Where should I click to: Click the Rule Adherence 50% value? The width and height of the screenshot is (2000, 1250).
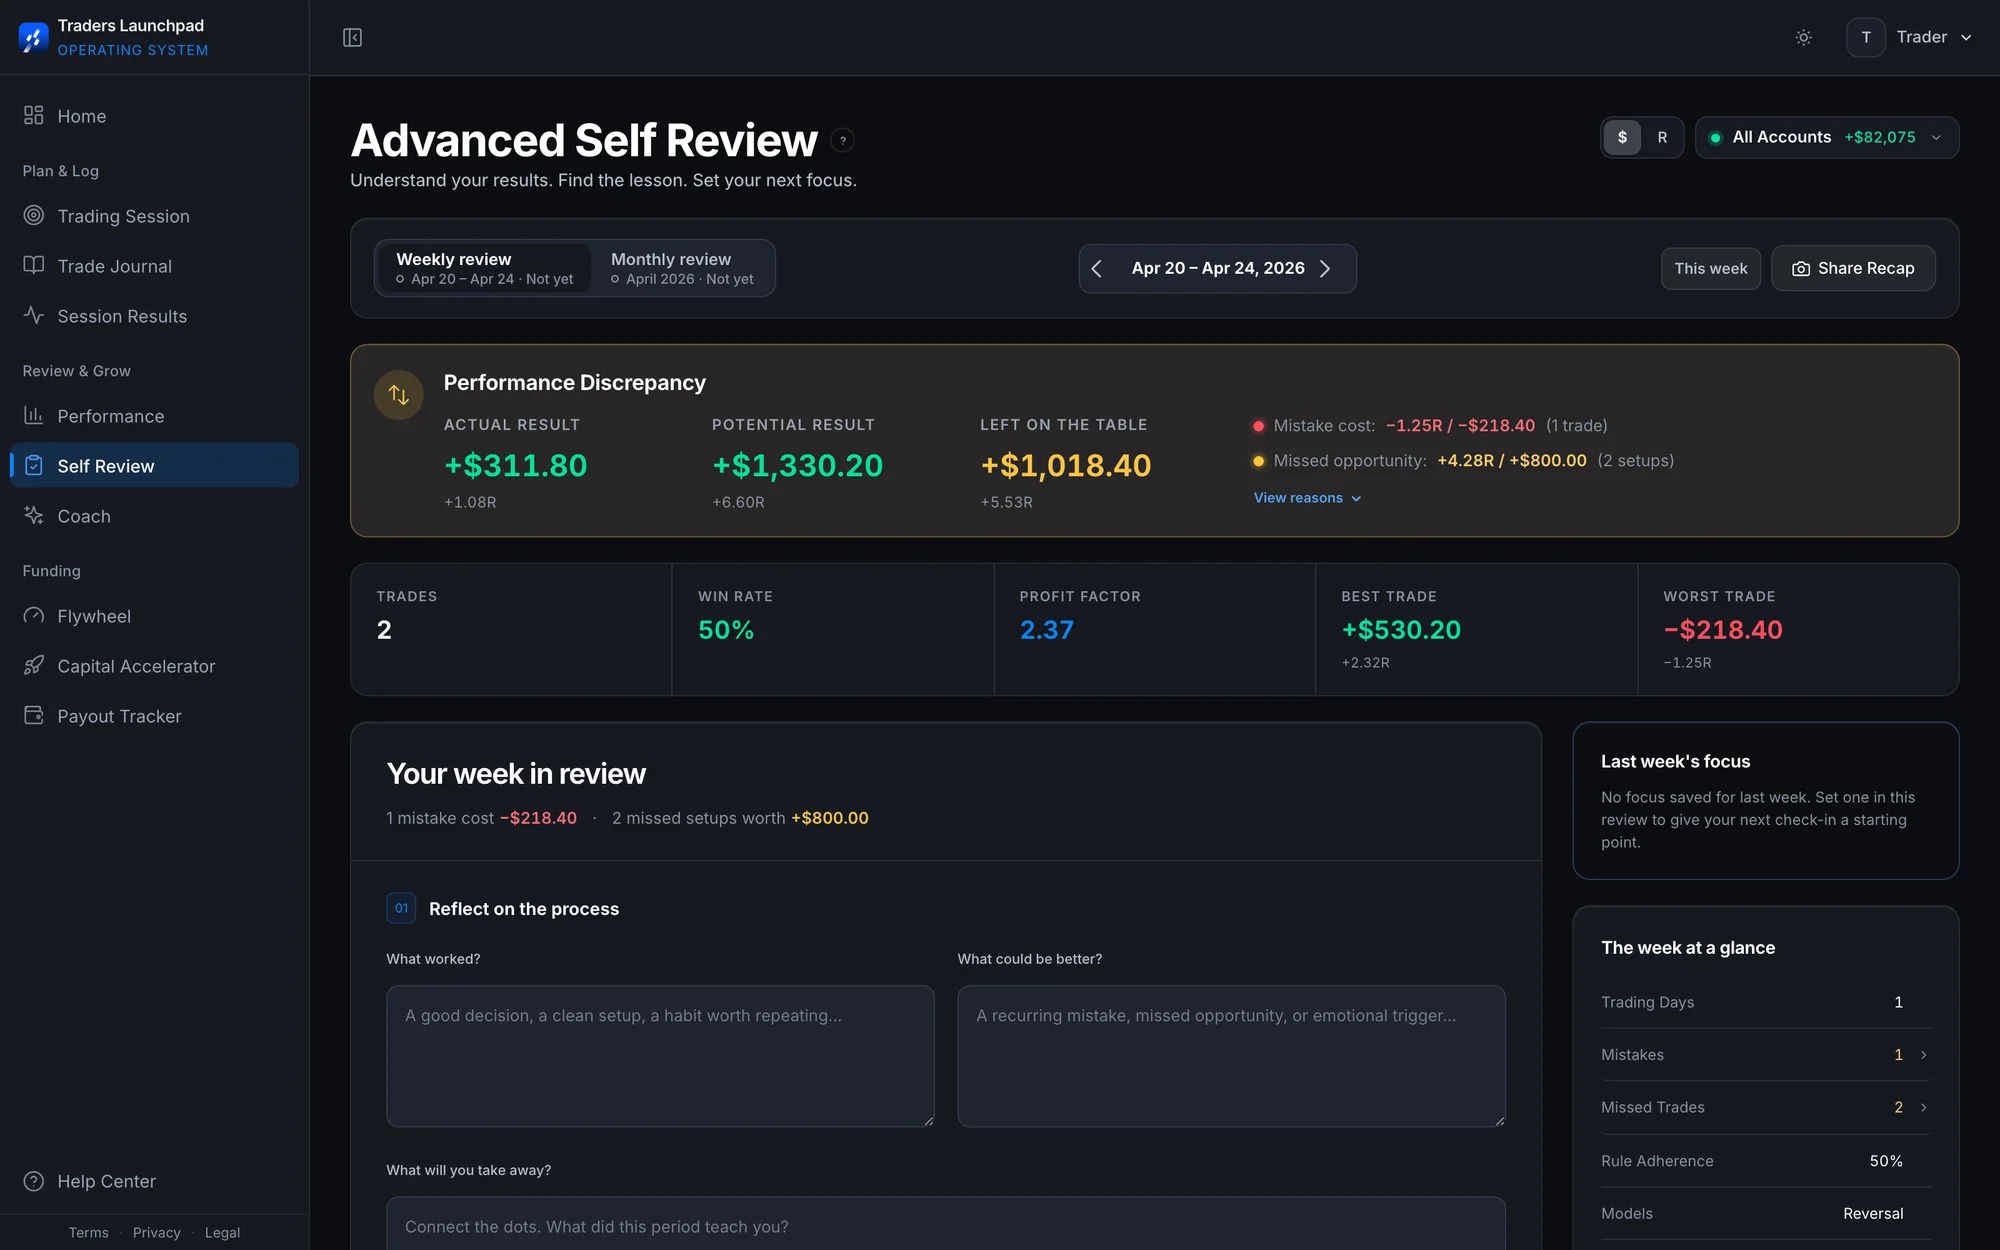(x=1886, y=1161)
